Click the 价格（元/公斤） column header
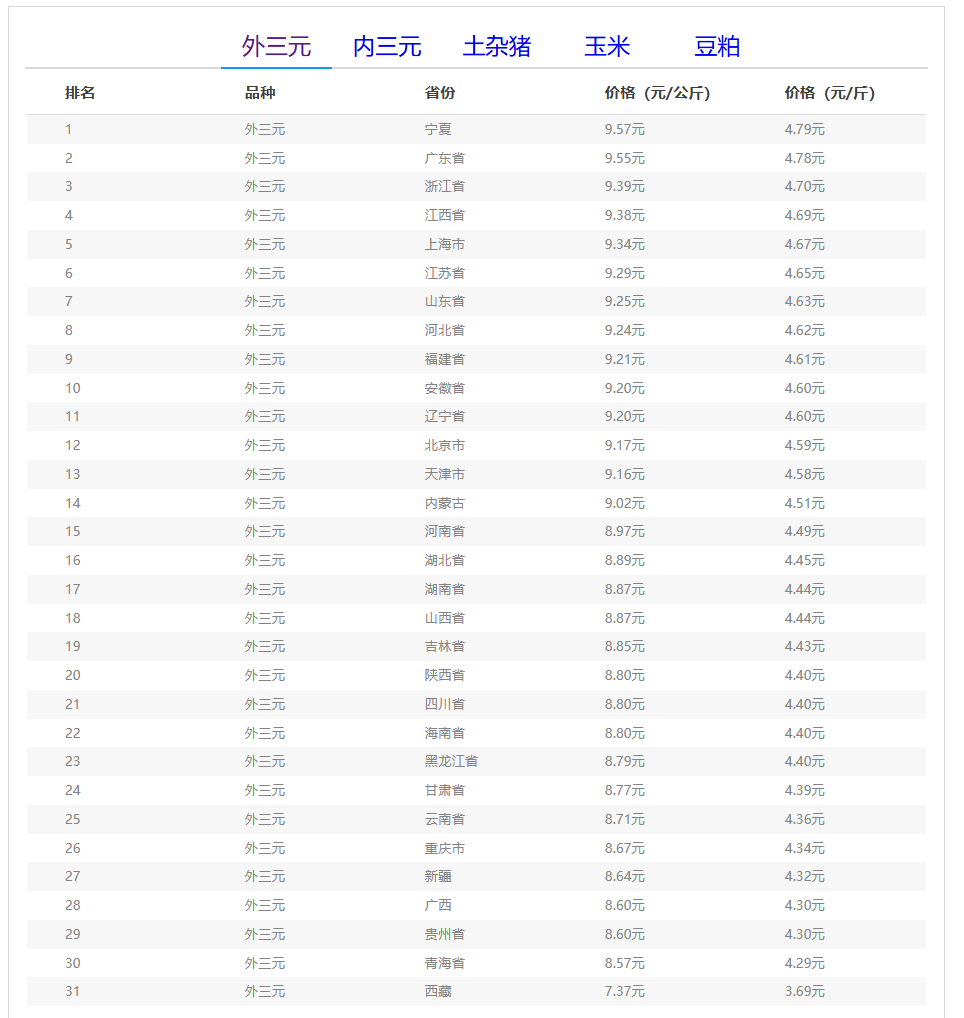 coord(657,93)
